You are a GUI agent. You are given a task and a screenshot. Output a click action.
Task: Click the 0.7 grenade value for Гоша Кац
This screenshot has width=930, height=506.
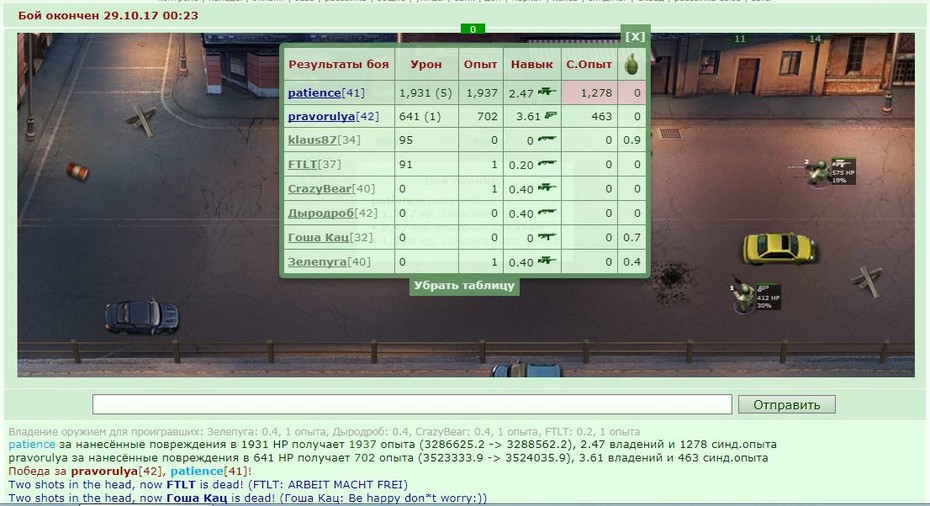[x=632, y=237]
